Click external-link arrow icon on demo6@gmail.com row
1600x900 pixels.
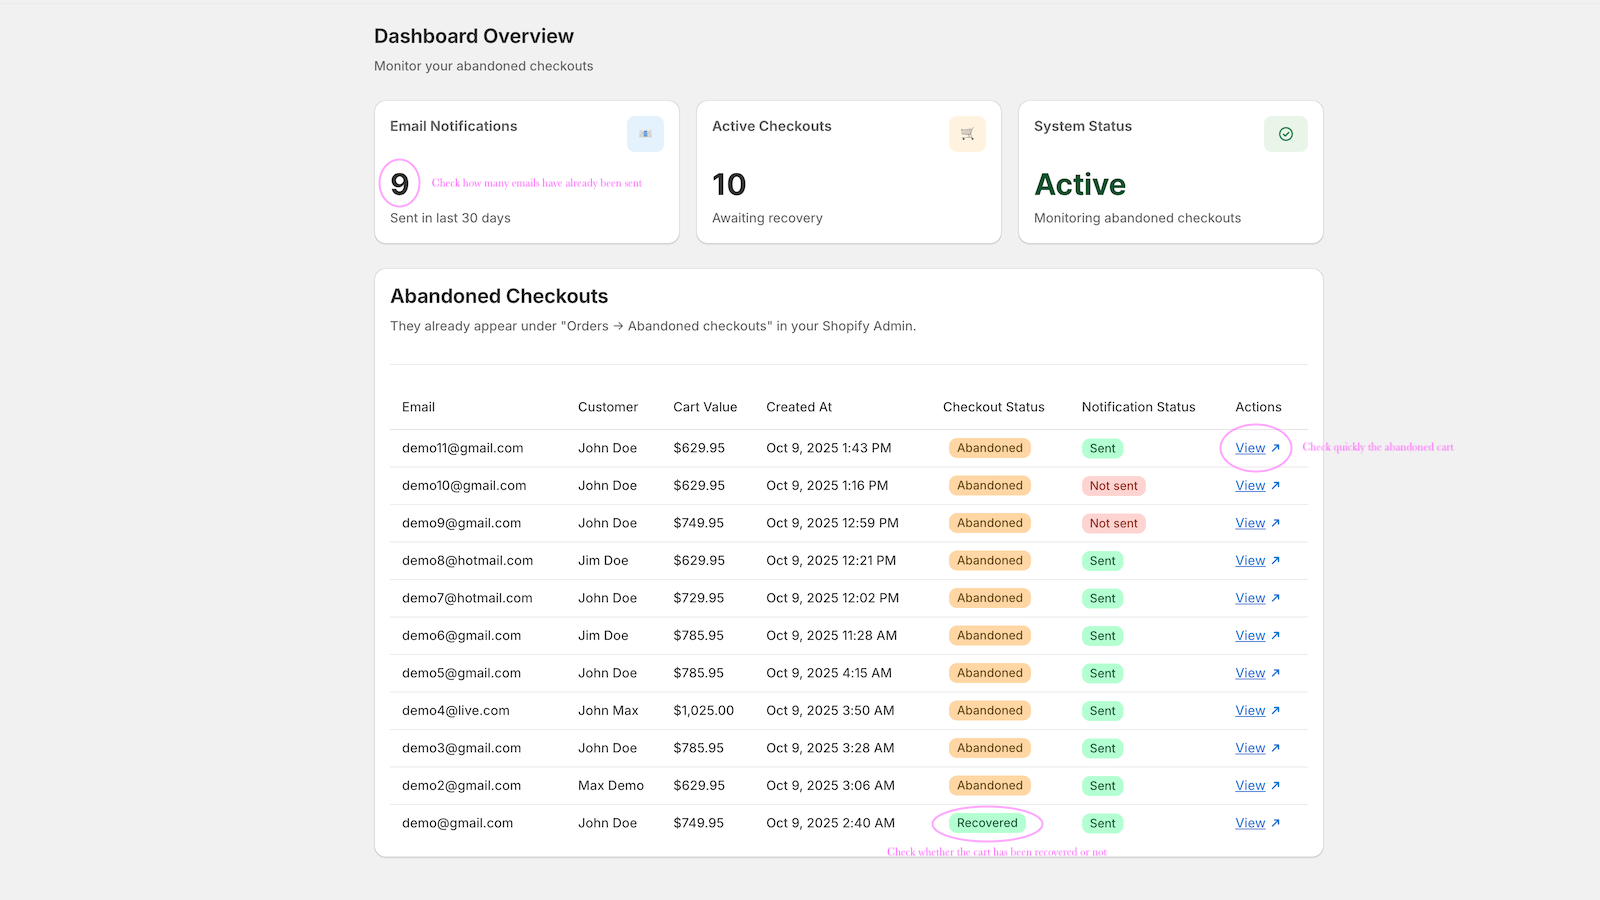(x=1275, y=636)
